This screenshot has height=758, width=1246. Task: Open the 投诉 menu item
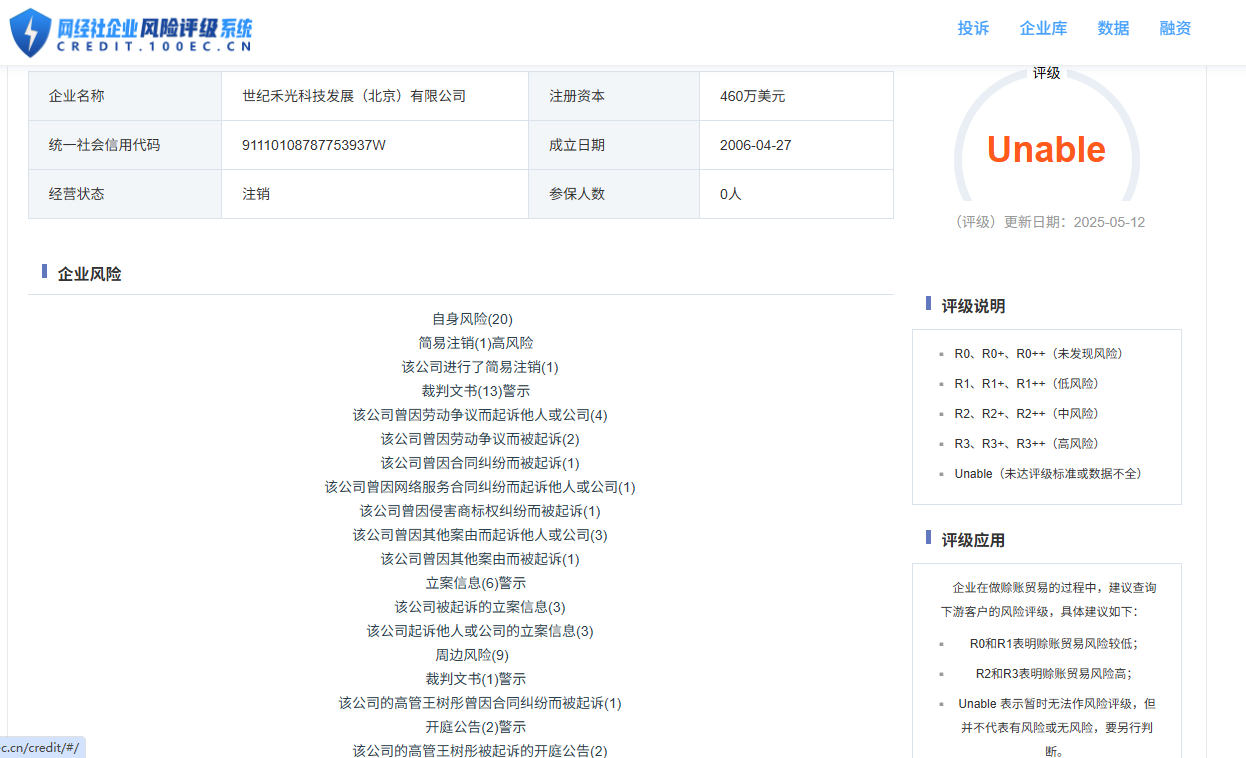973,28
